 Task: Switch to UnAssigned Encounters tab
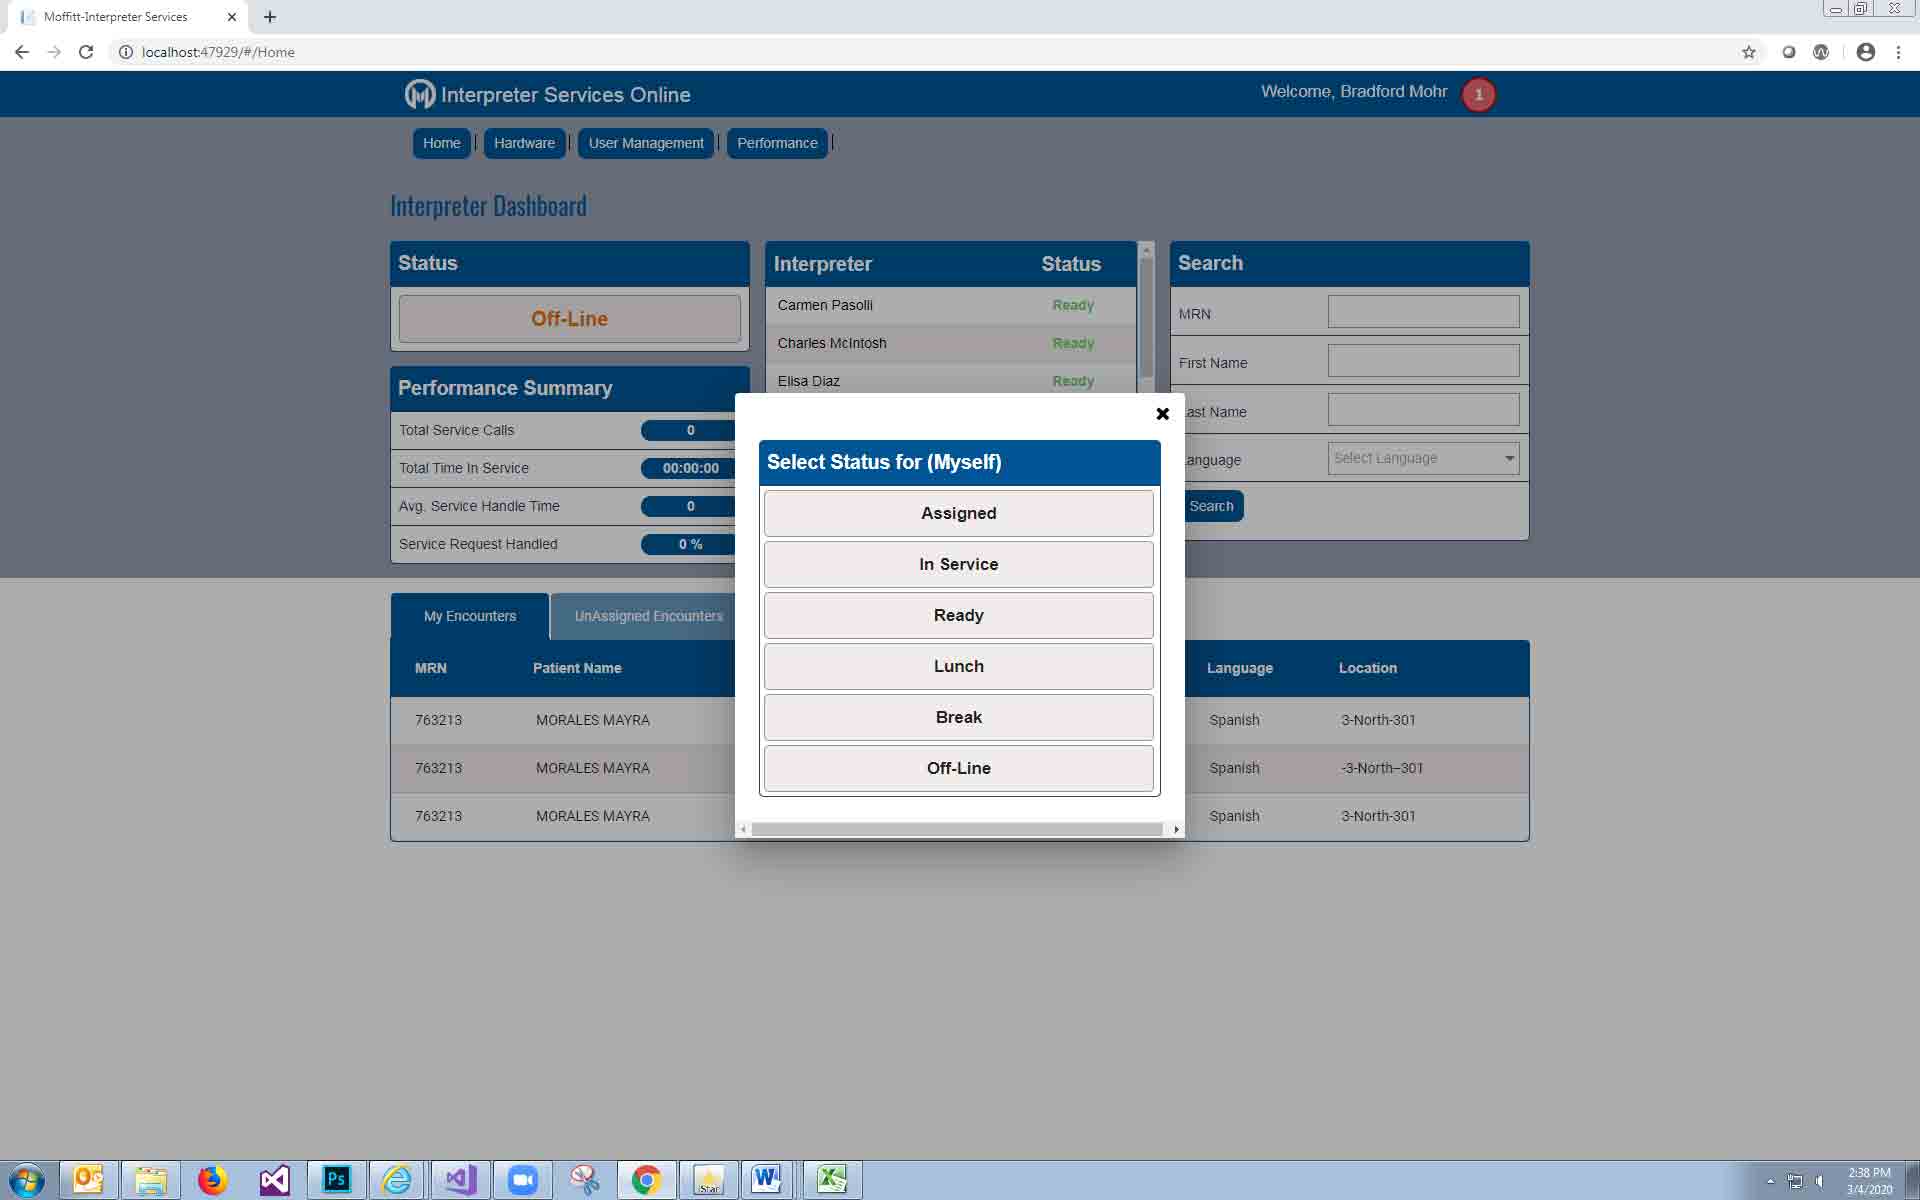click(648, 616)
